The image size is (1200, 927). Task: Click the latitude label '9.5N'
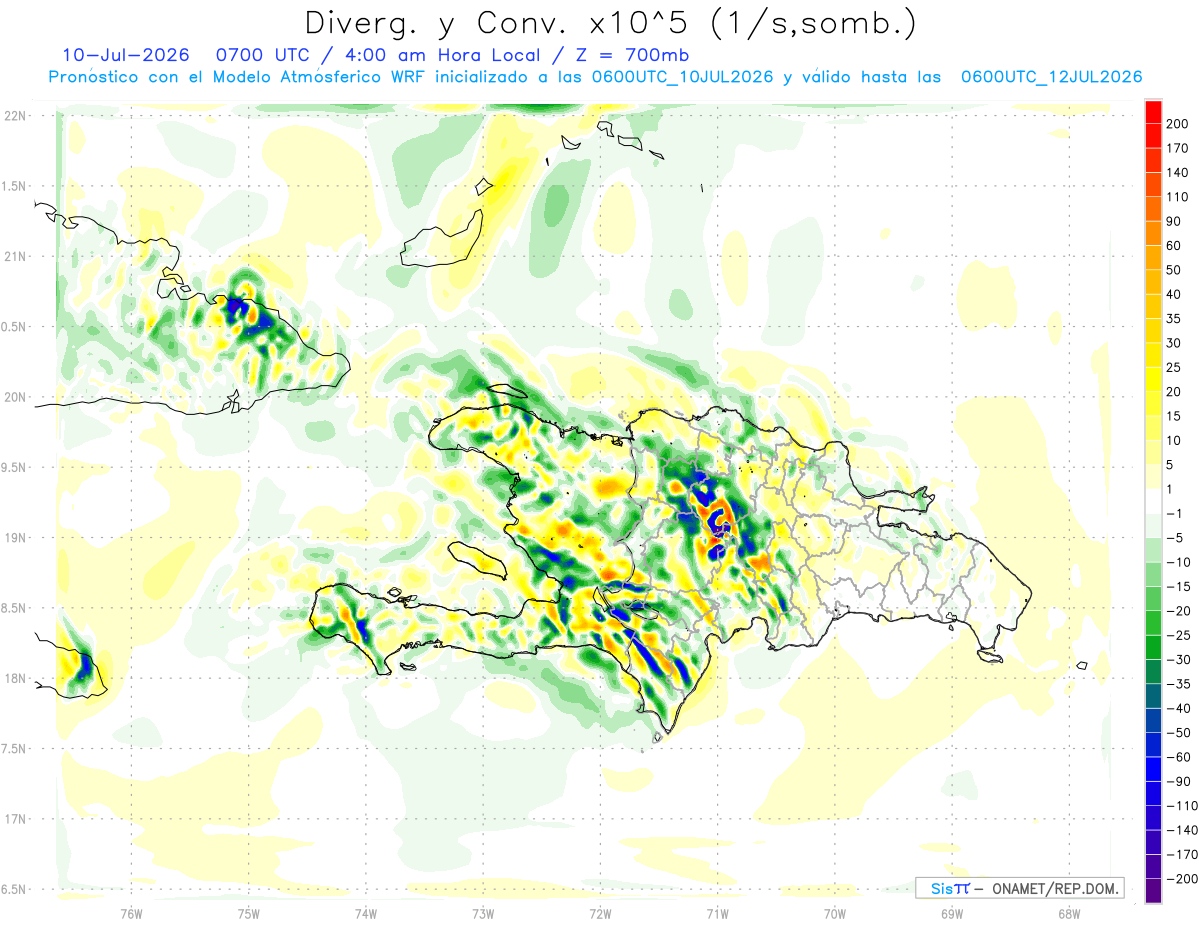pos(13,467)
